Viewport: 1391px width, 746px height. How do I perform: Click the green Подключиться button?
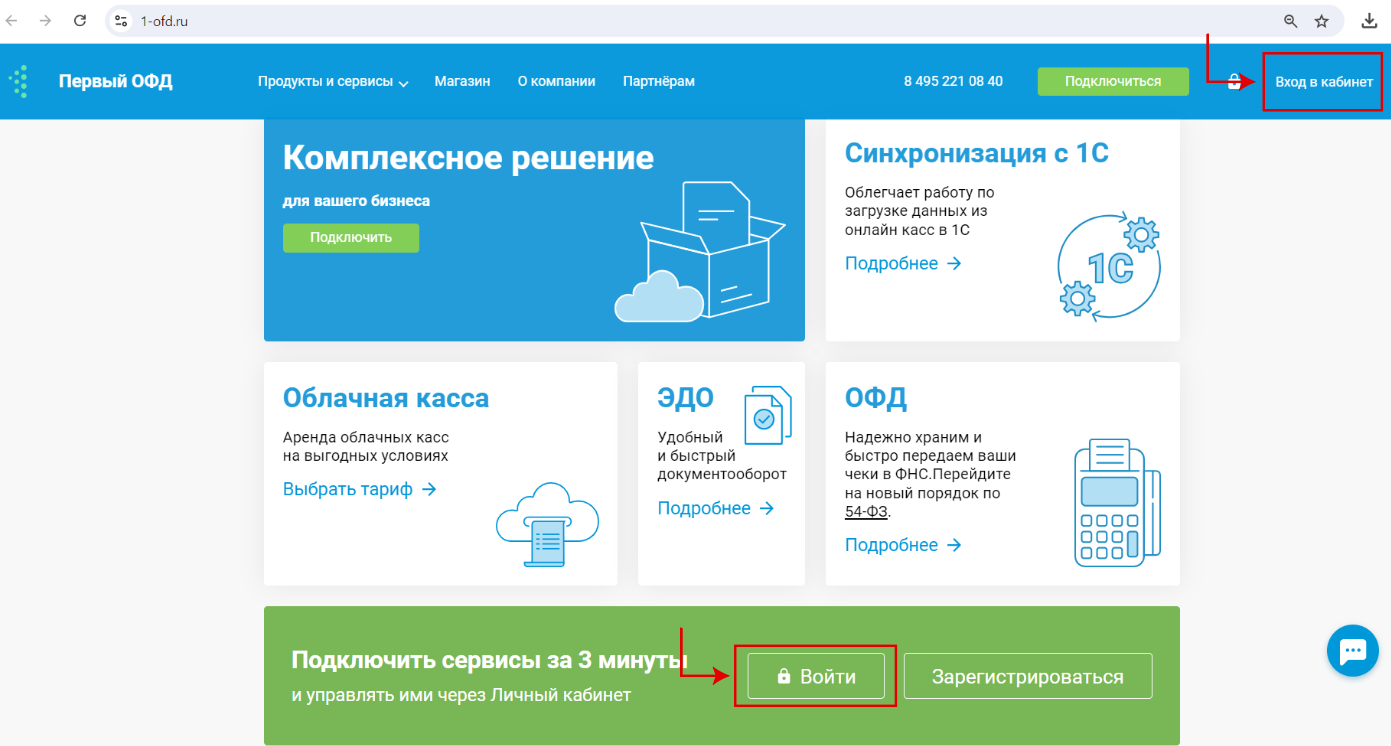click(1113, 81)
